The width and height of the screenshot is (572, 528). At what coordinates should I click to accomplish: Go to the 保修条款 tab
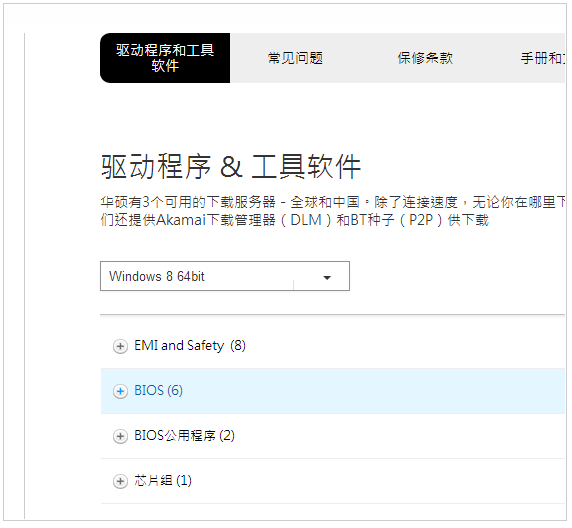click(425, 58)
